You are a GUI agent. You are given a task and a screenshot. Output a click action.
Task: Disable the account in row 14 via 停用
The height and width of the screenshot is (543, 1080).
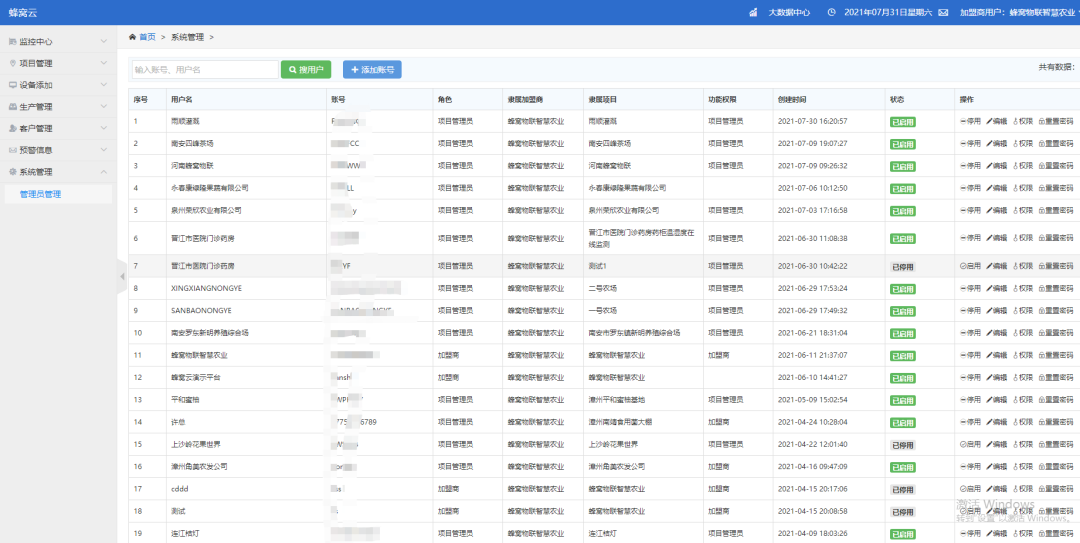tap(970, 422)
